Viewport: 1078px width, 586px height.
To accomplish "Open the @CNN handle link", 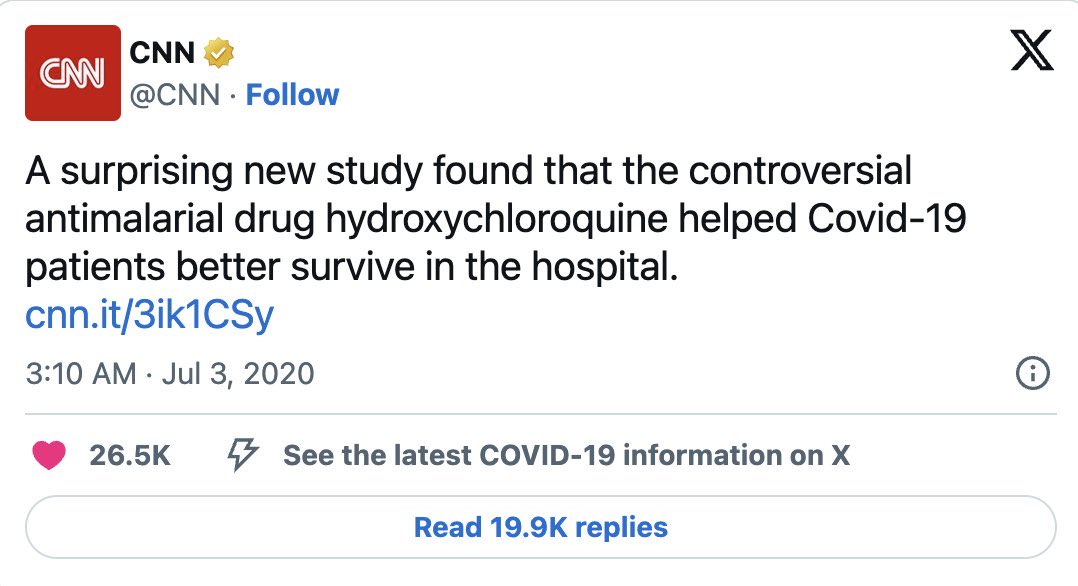I will pyautogui.click(x=174, y=95).
